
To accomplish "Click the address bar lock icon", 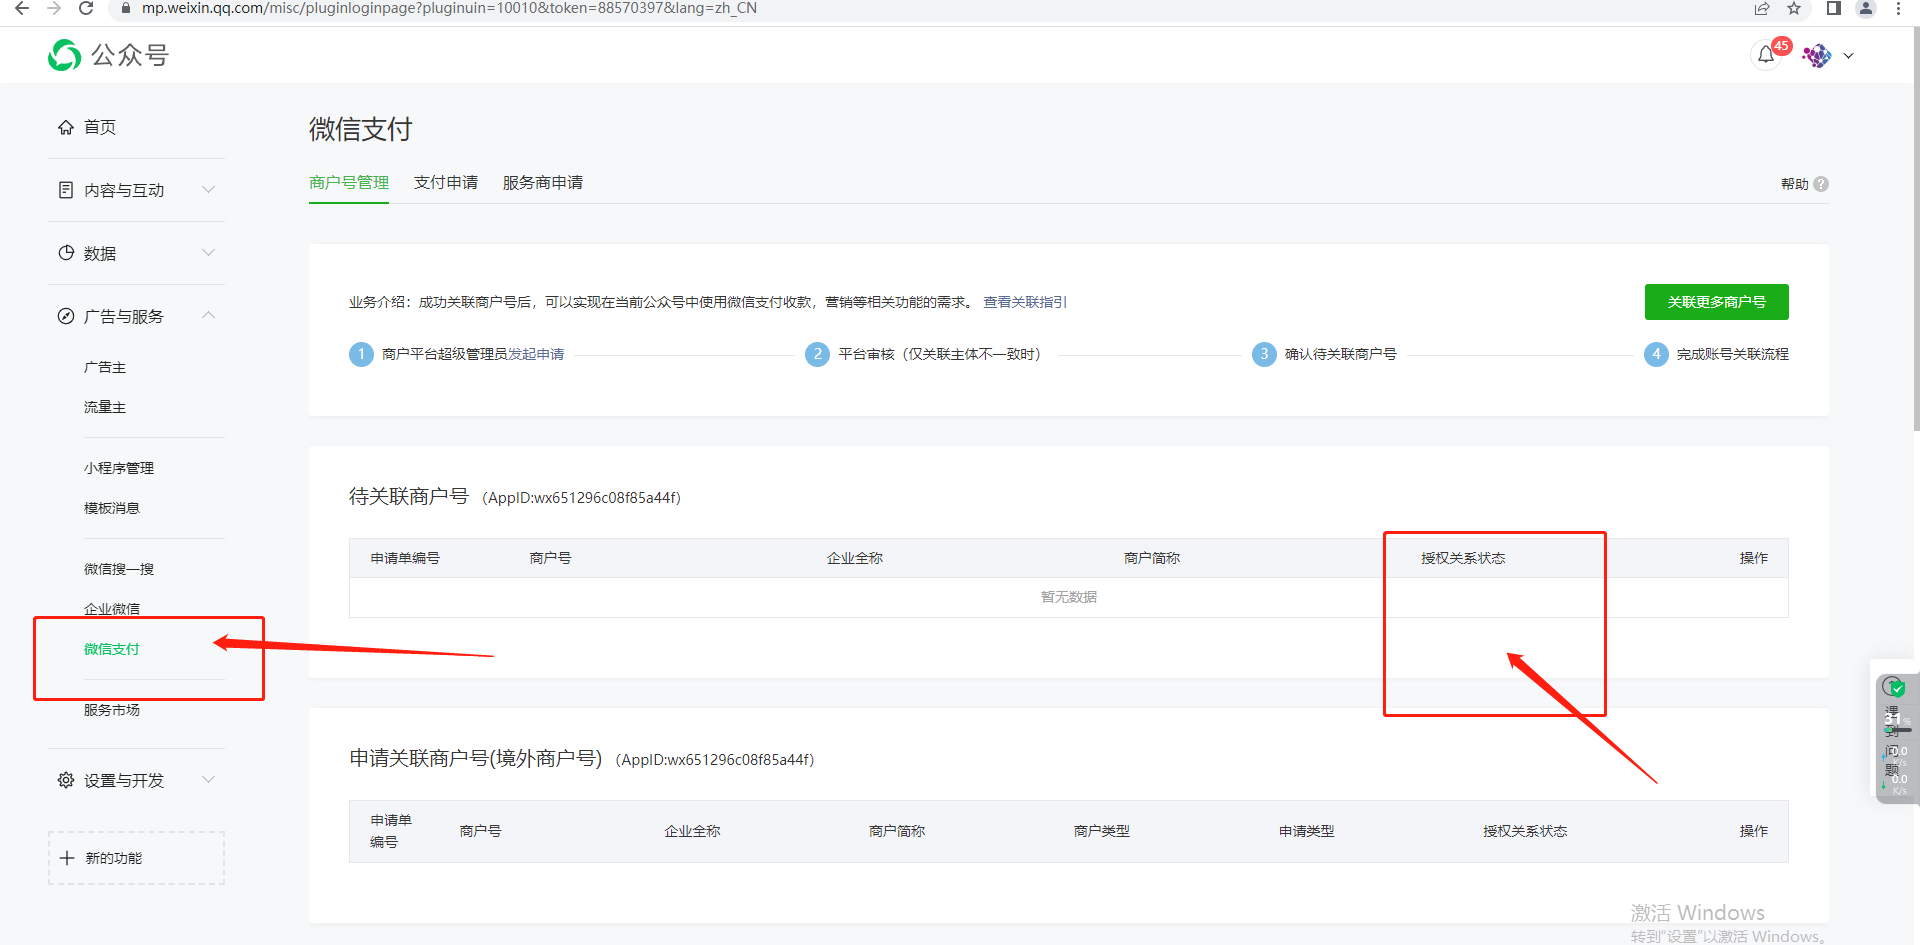I will coord(124,8).
